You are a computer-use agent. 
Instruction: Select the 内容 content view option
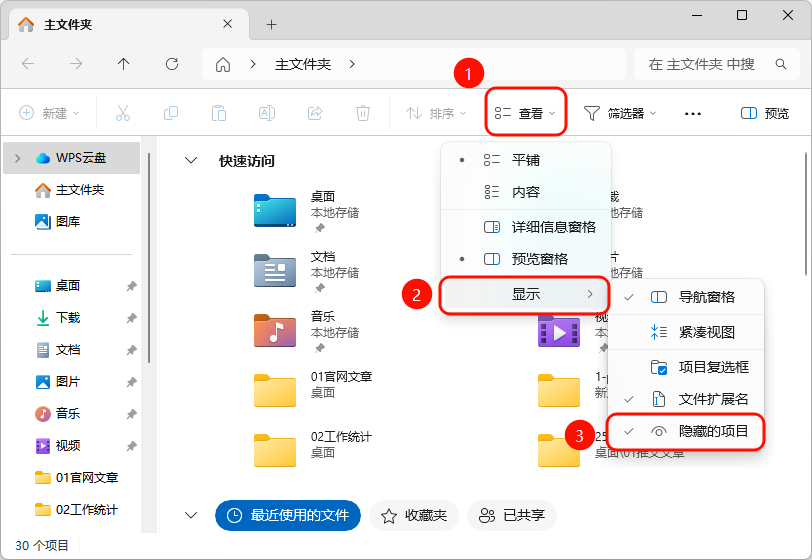526,192
